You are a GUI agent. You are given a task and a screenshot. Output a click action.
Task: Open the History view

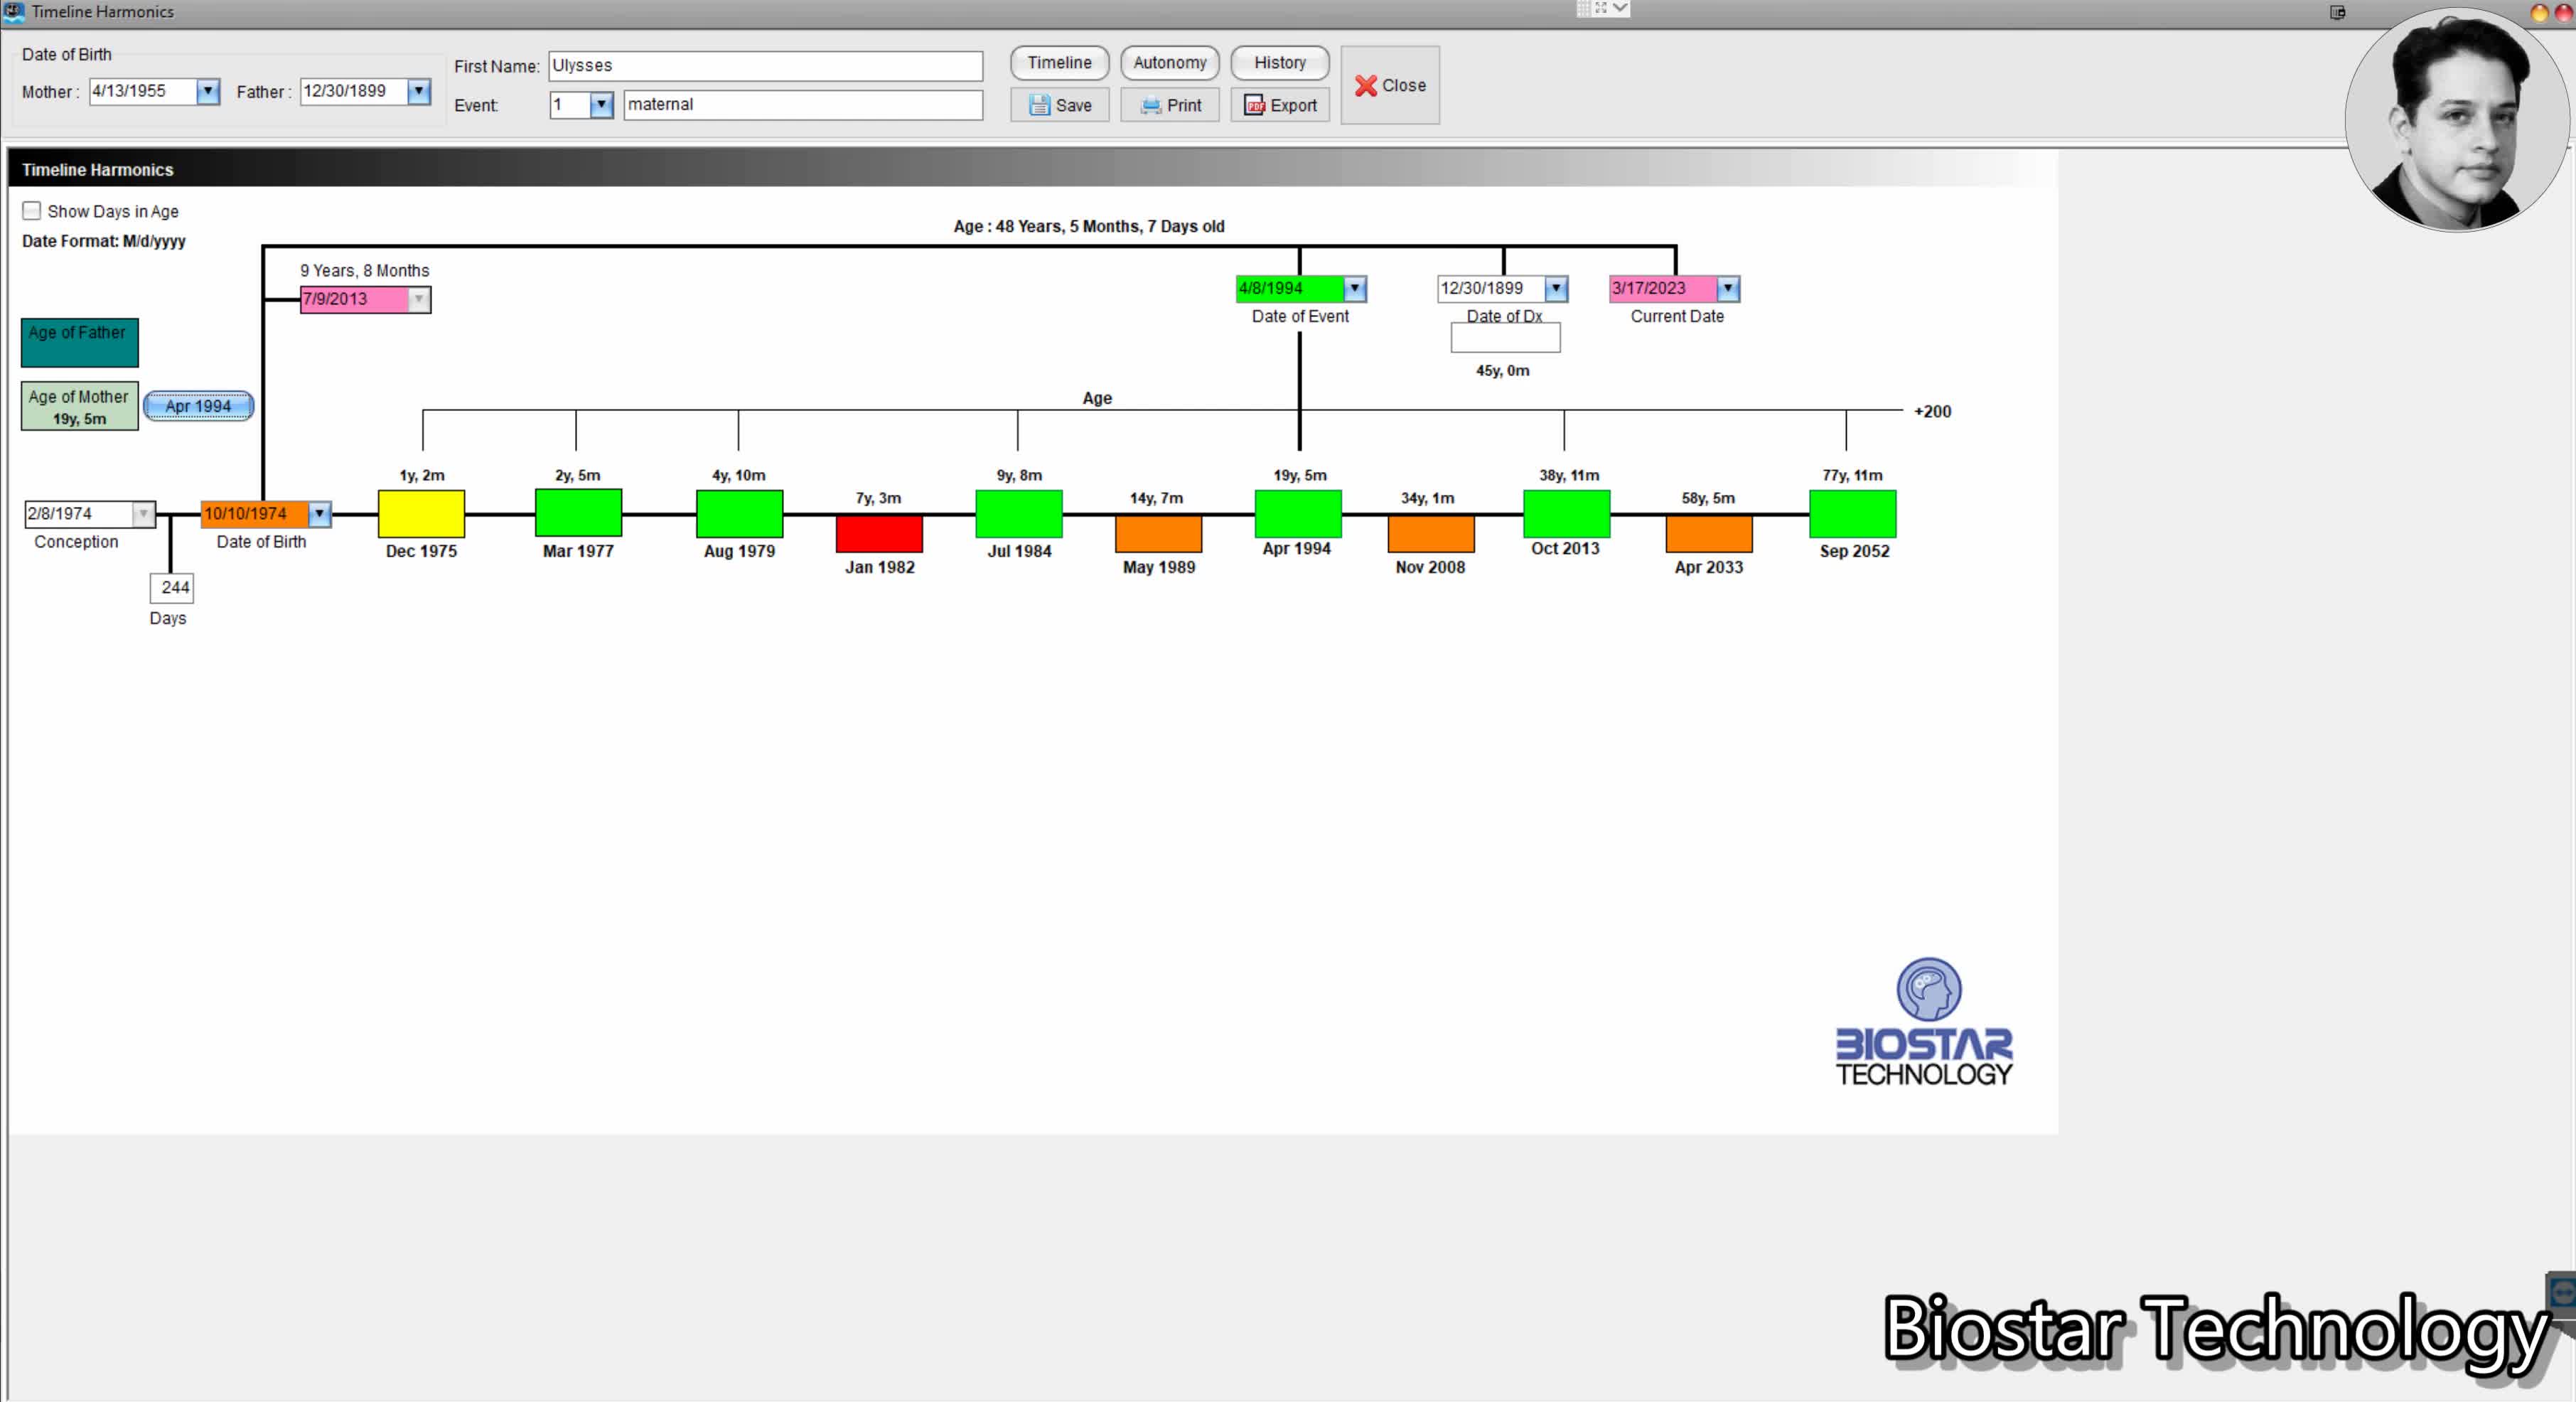point(1279,62)
